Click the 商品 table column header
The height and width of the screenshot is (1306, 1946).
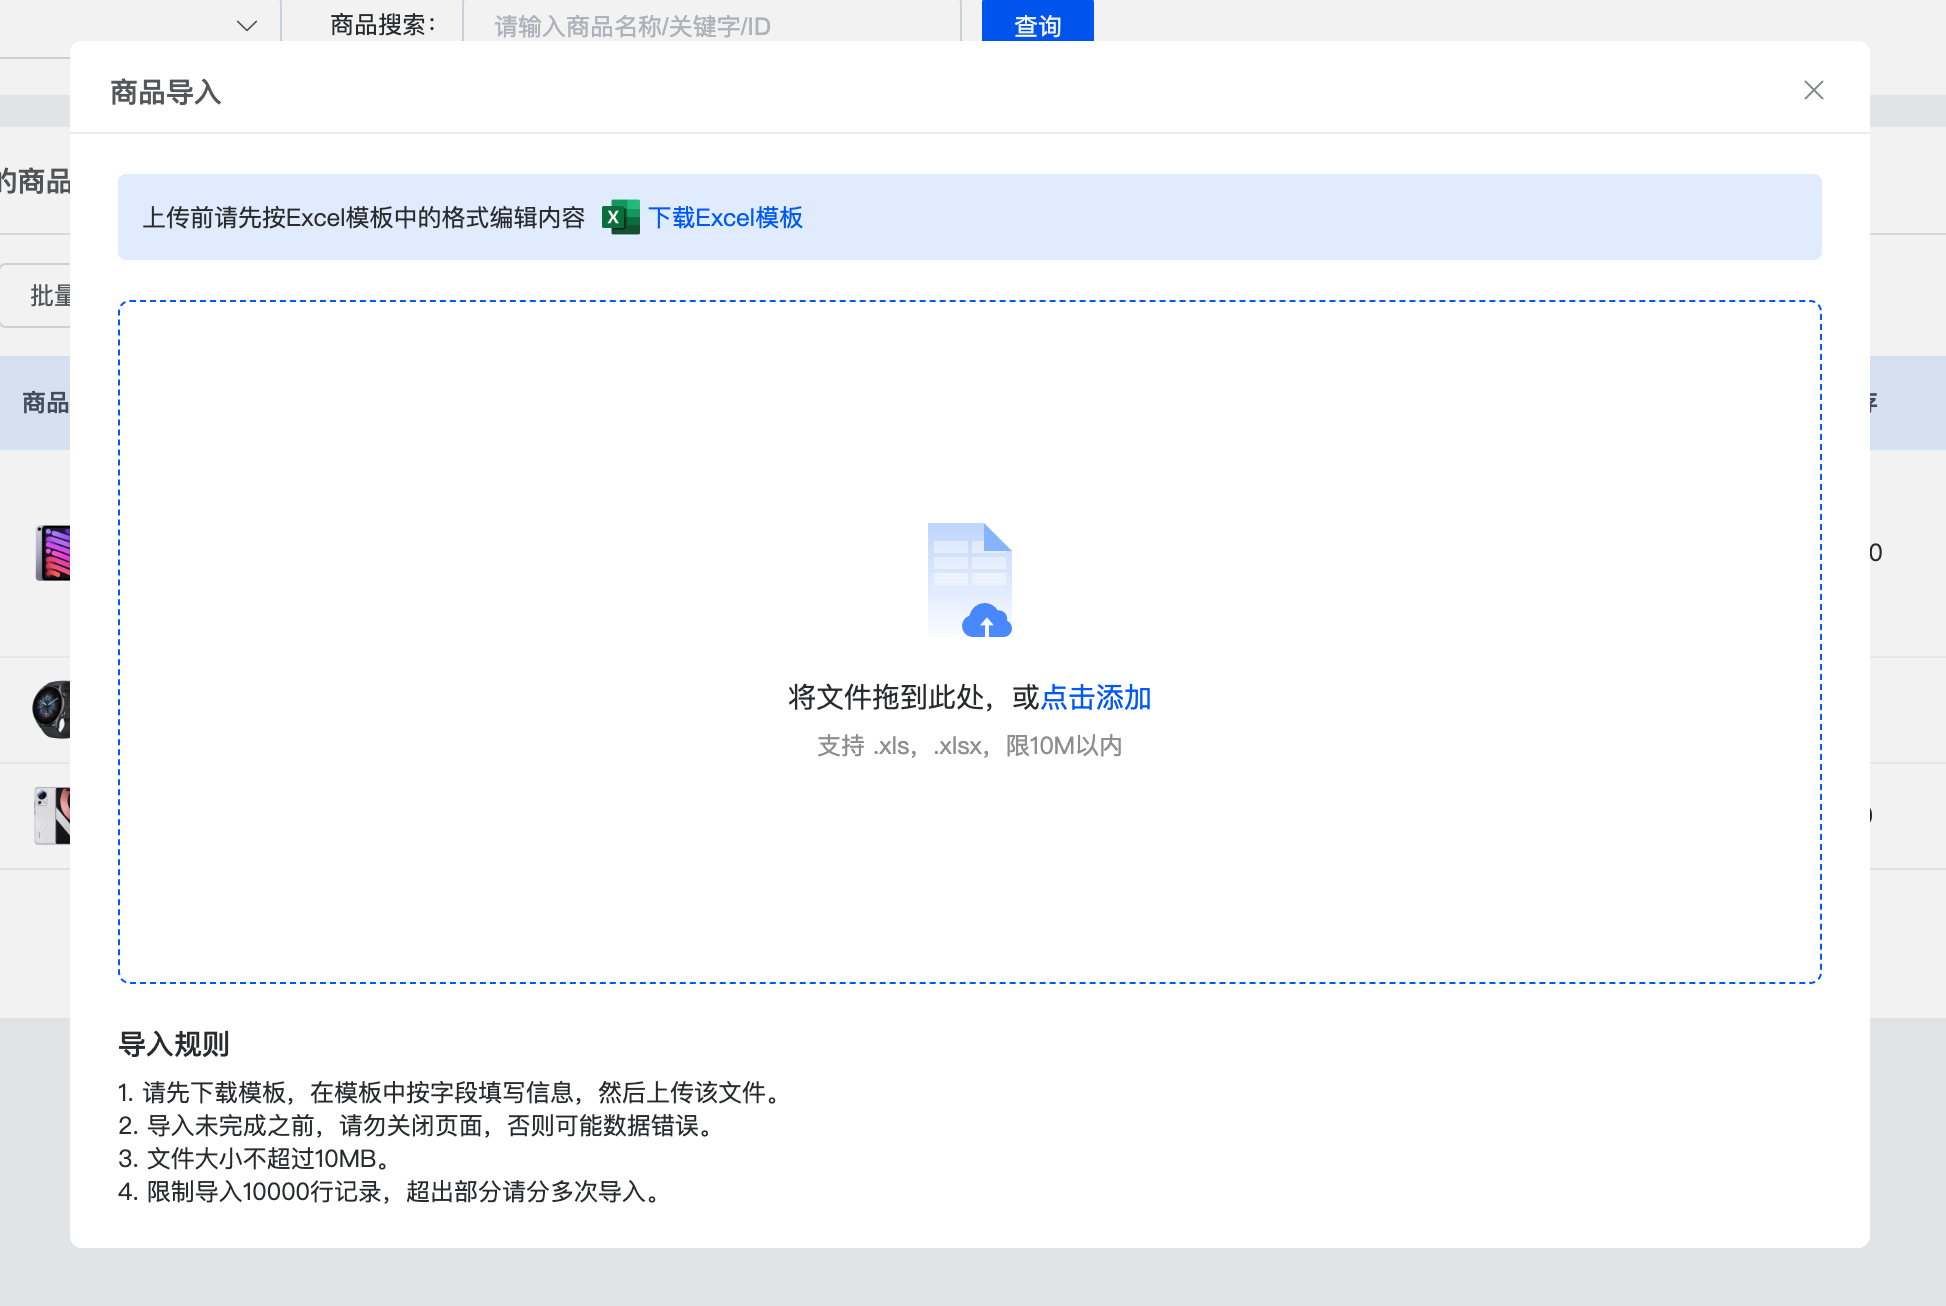pyautogui.click(x=45, y=402)
